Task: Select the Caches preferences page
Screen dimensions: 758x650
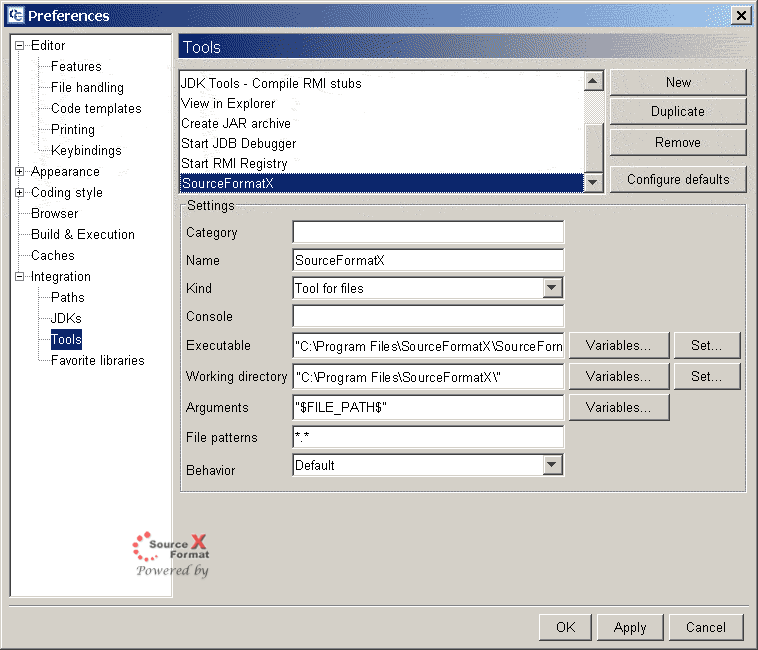Action: 53,255
